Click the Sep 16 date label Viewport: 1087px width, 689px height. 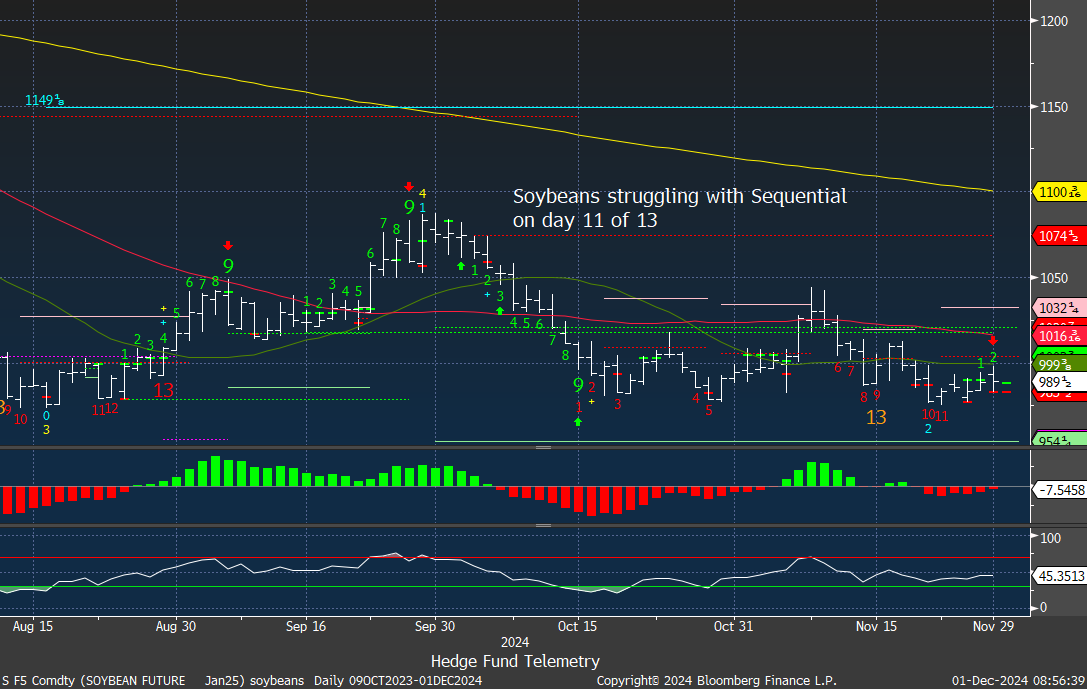(306, 627)
